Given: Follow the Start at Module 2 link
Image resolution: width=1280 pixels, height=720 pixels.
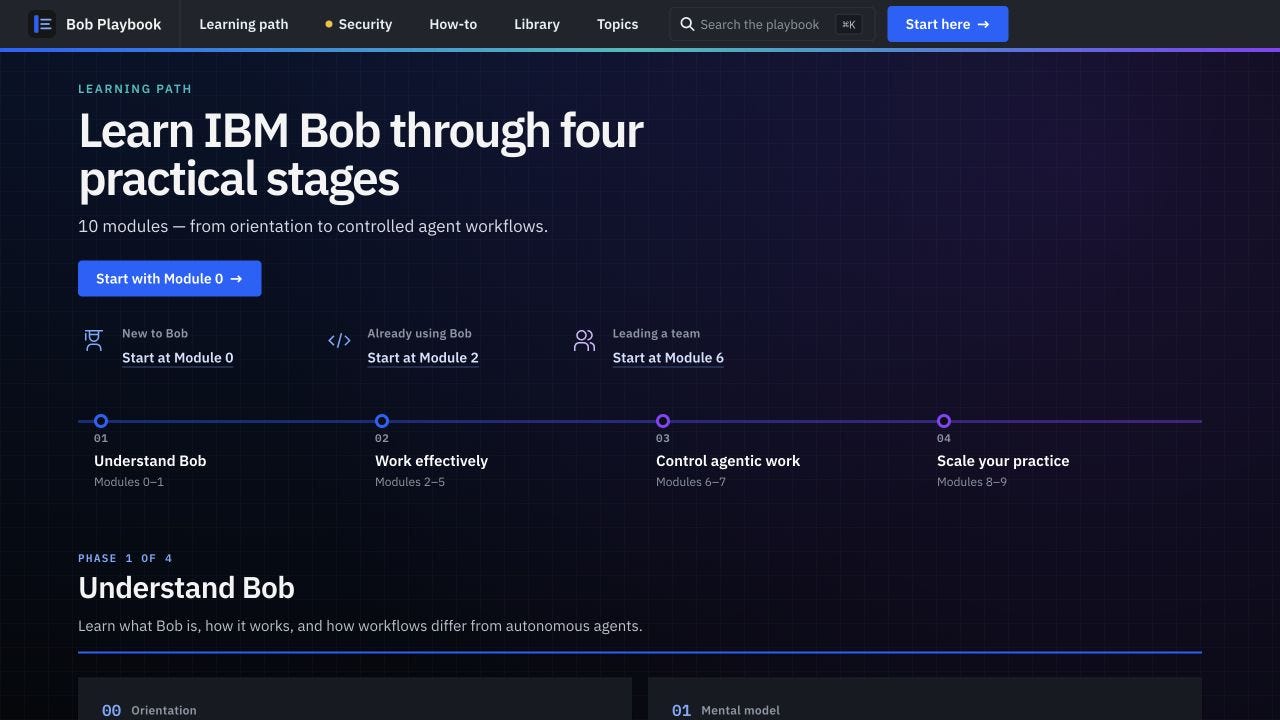Looking at the screenshot, I should 423,358.
